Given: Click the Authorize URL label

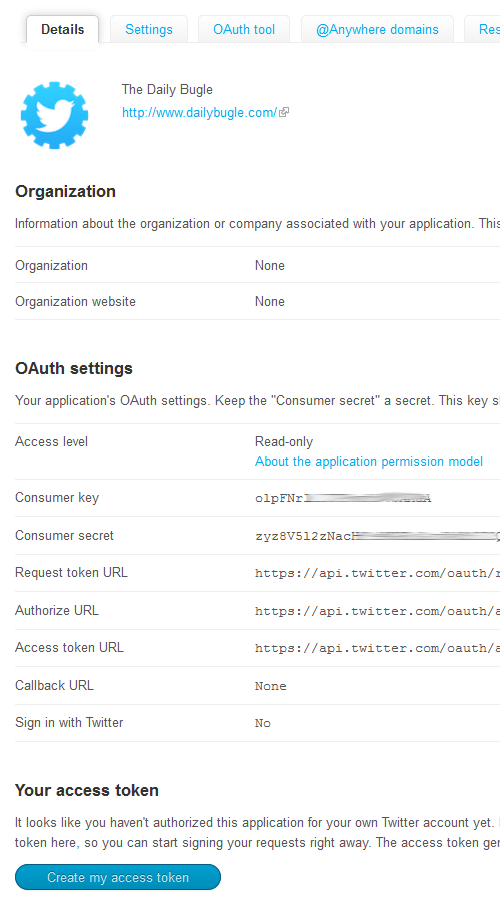Looking at the screenshot, I should click(x=57, y=610).
